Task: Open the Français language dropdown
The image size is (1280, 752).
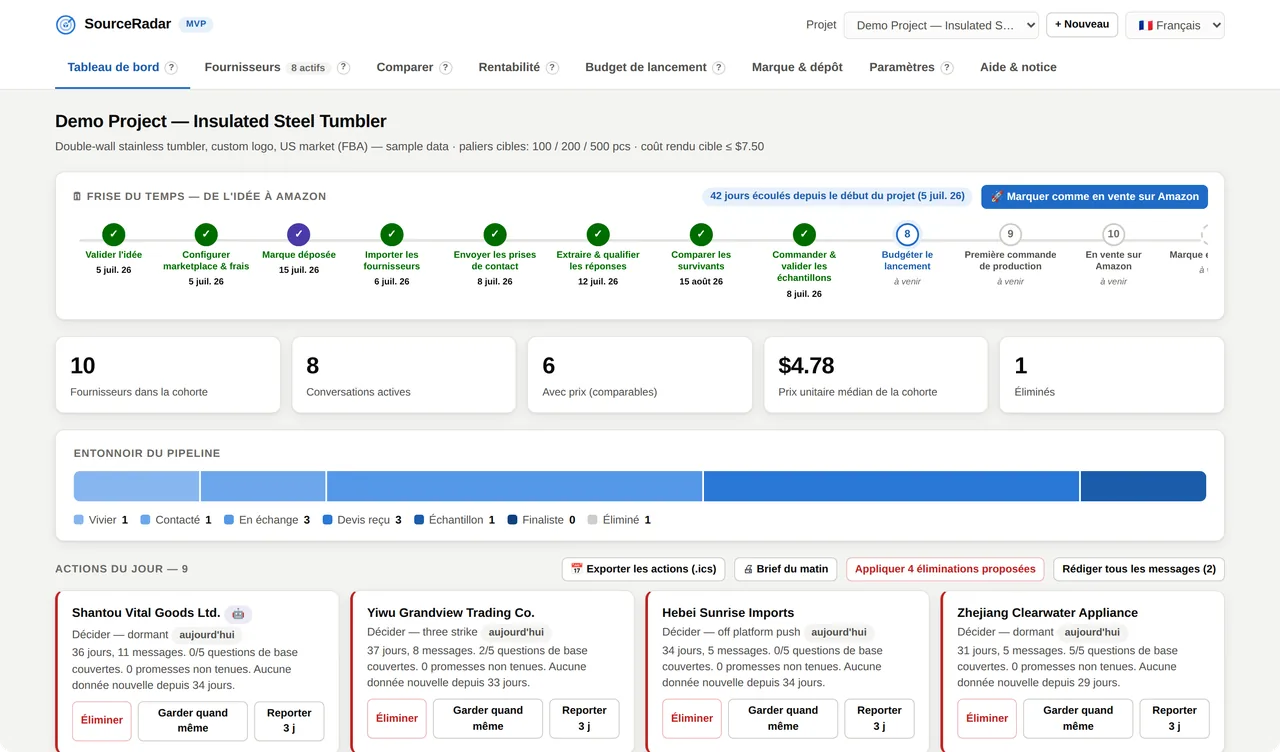Action: [1175, 25]
